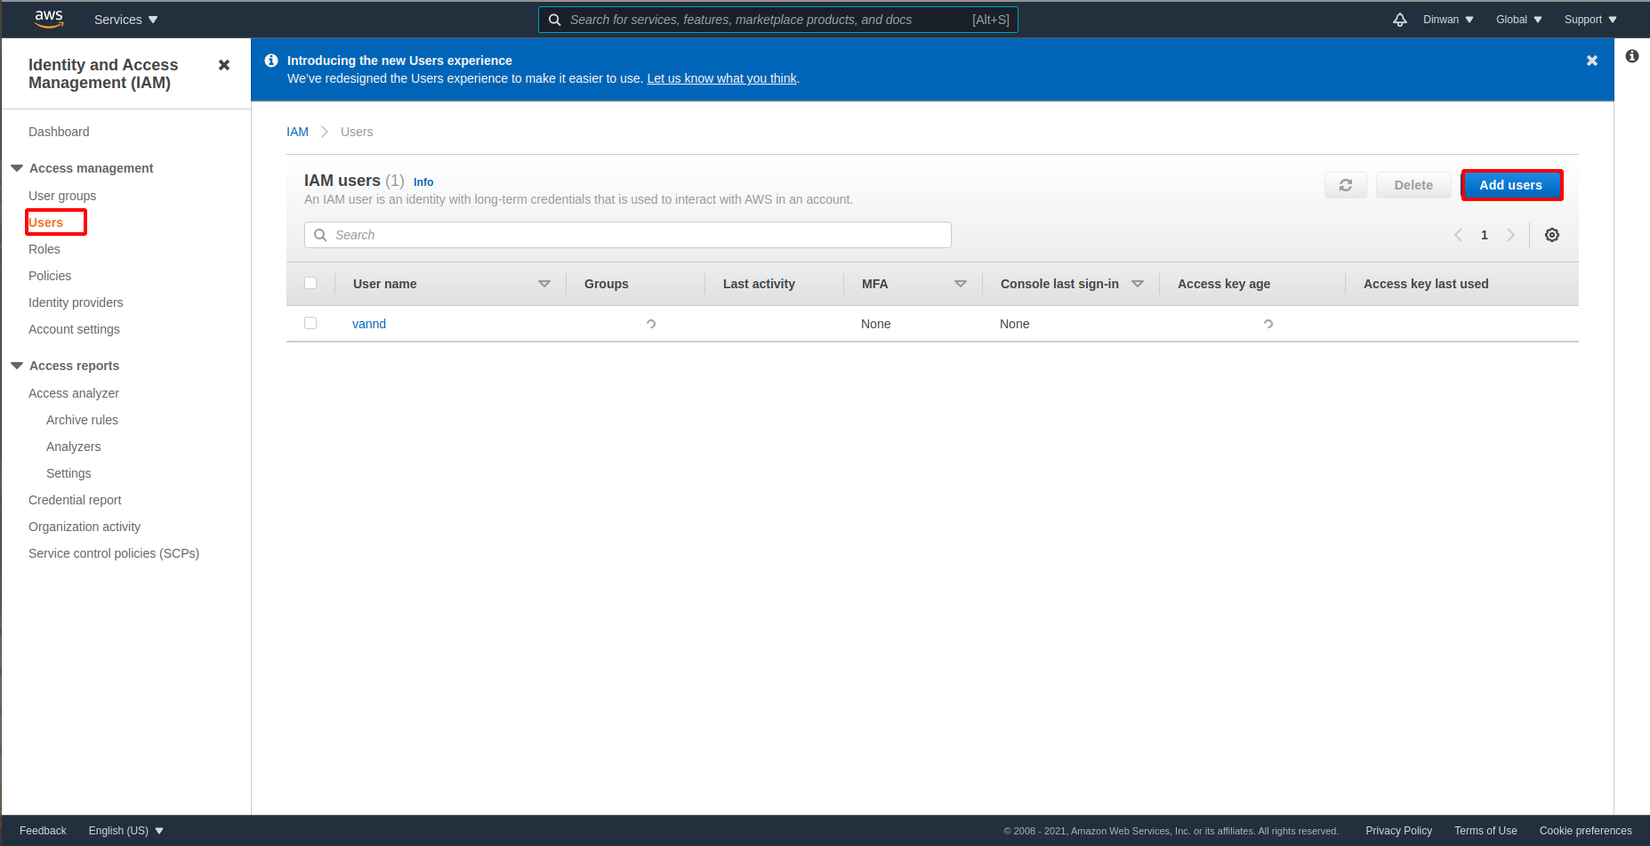Click the Last activity column header
1650x846 pixels.
click(x=759, y=284)
